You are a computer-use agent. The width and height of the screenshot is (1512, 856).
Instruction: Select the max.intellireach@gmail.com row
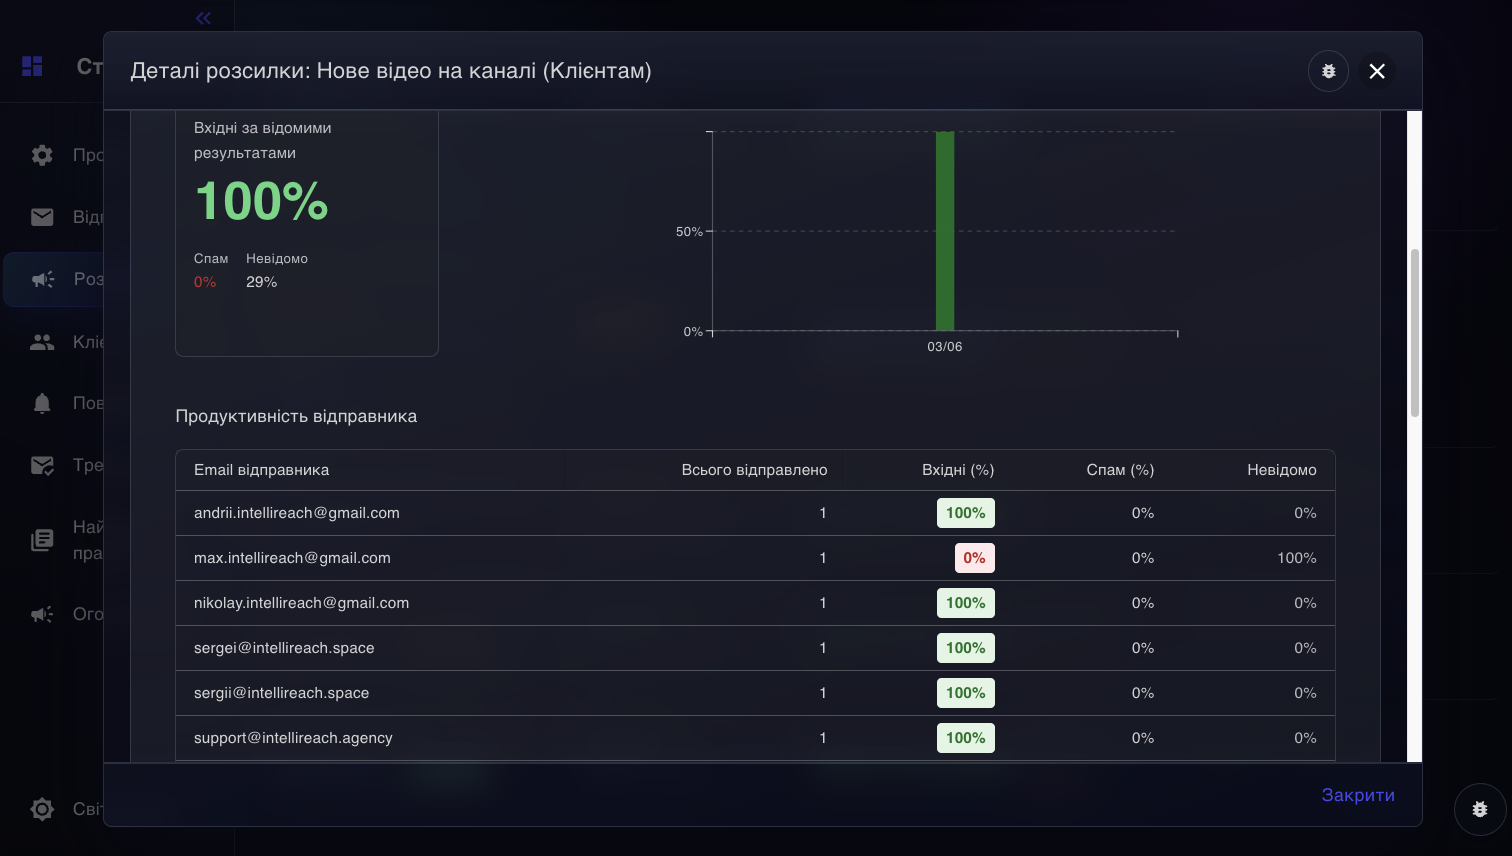pyautogui.click(x=292, y=558)
